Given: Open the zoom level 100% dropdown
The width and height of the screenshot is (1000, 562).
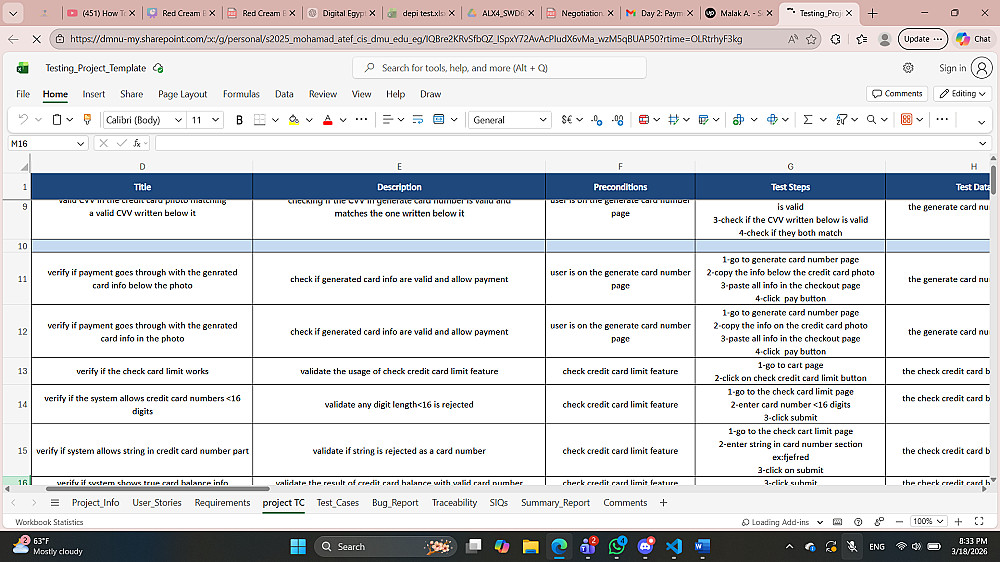Looking at the screenshot, I should [x=928, y=522].
